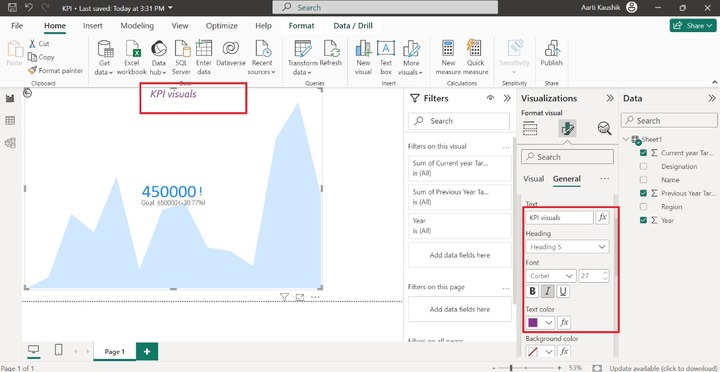The image size is (720, 372).
Task: Refresh the data
Action: (331, 54)
